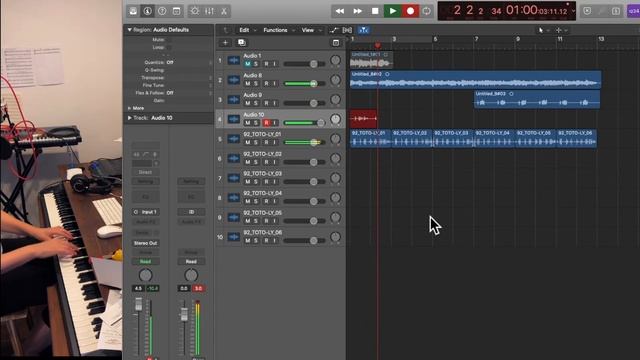This screenshot has width=640, height=360.
Task: Toggle input monitoring on Audio 10 track
Action: [275, 123]
